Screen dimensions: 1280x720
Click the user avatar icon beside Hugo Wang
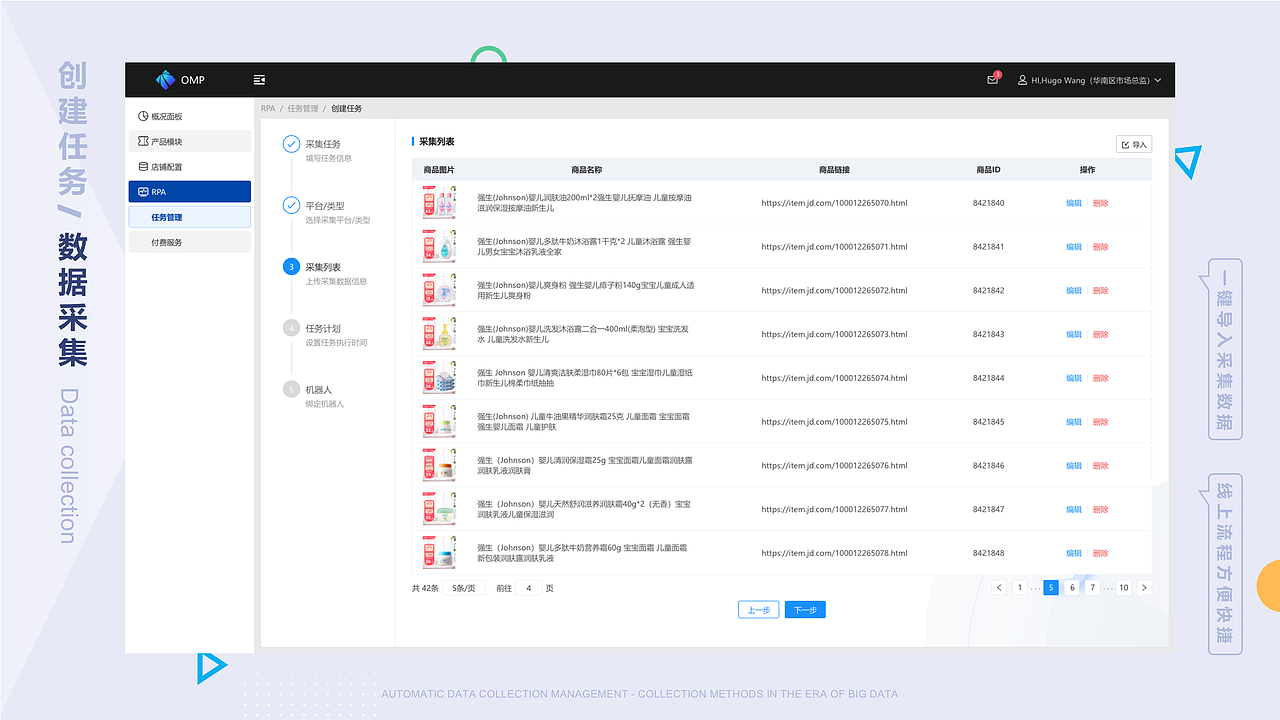point(1023,80)
